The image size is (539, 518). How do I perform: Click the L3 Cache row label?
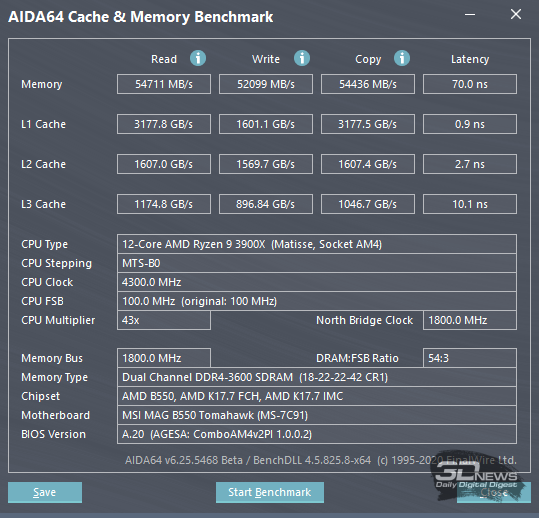43,204
